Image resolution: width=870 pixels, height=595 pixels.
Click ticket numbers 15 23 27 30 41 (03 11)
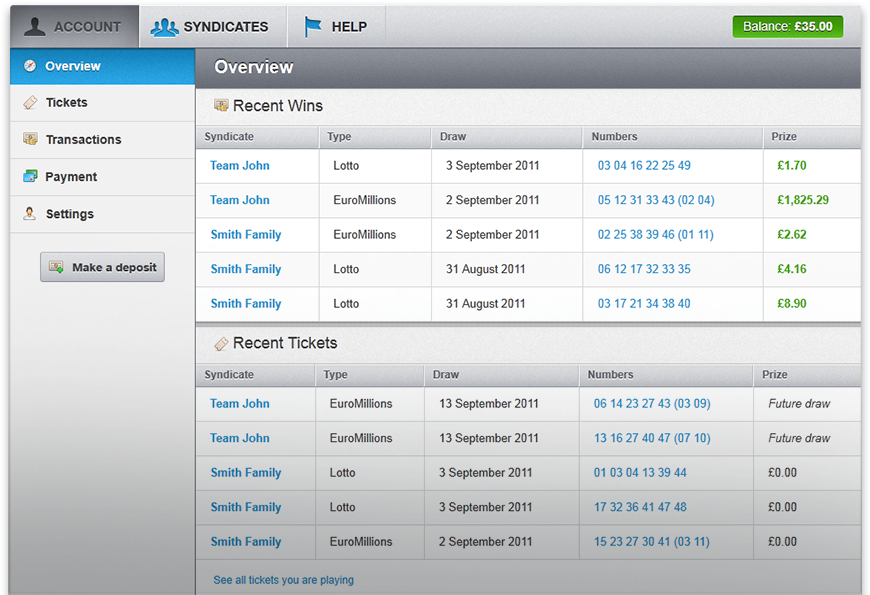click(652, 542)
